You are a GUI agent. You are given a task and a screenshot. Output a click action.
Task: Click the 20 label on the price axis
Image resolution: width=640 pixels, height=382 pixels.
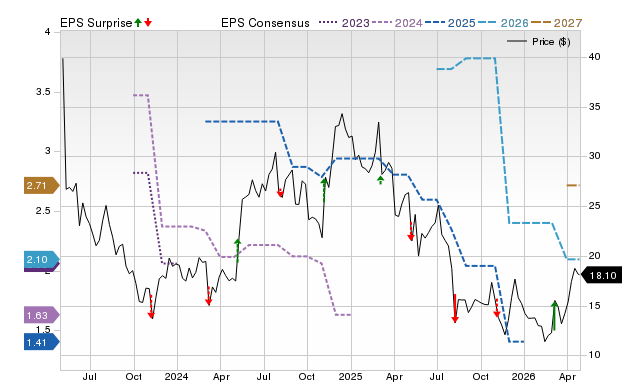click(594, 255)
